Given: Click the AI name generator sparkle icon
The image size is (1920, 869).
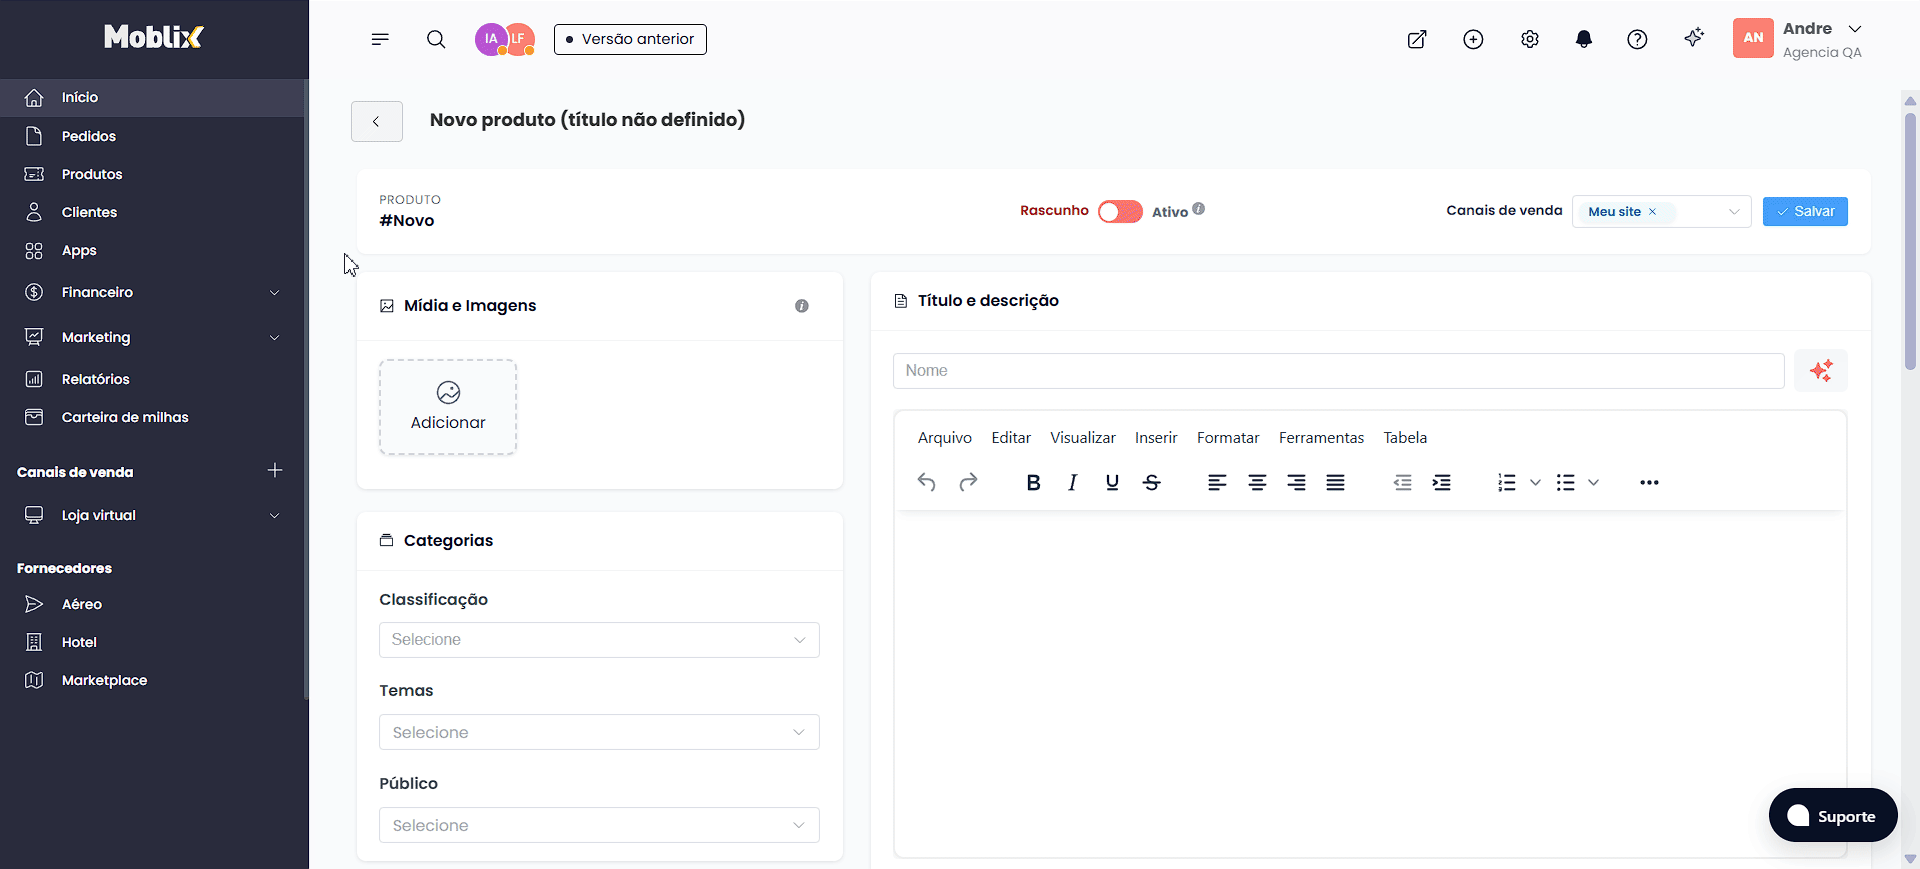Looking at the screenshot, I should [x=1820, y=371].
